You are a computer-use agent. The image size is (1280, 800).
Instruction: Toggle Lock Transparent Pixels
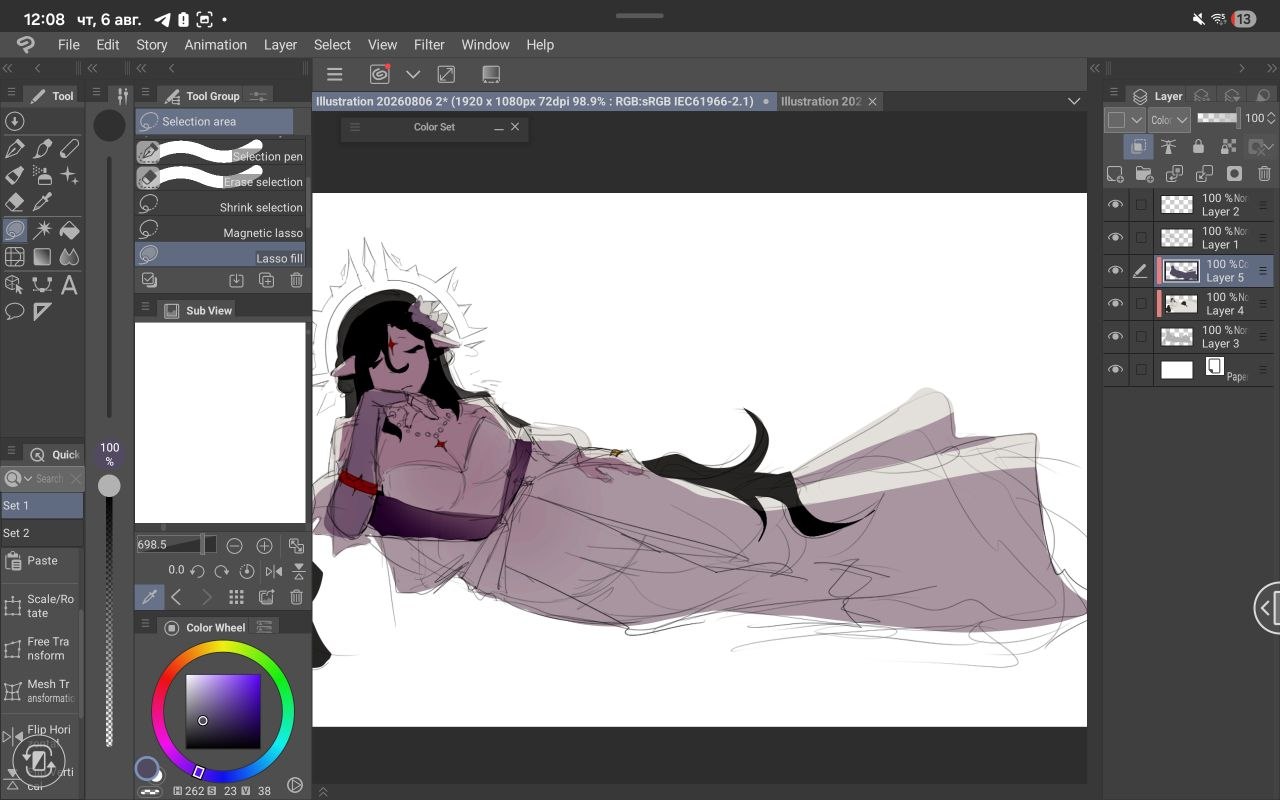[1229, 147]
